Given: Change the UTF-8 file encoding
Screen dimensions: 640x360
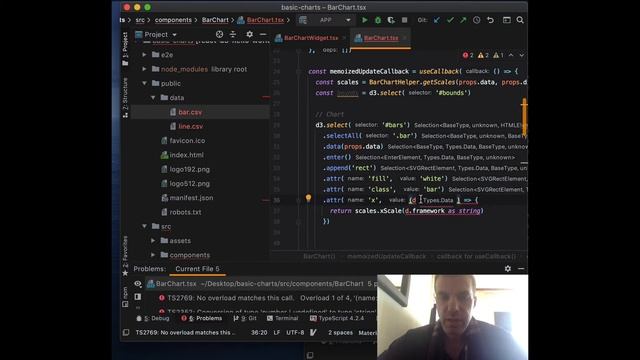Looking at the screenshot, I should pyautogui.click(x=295, y=333).
